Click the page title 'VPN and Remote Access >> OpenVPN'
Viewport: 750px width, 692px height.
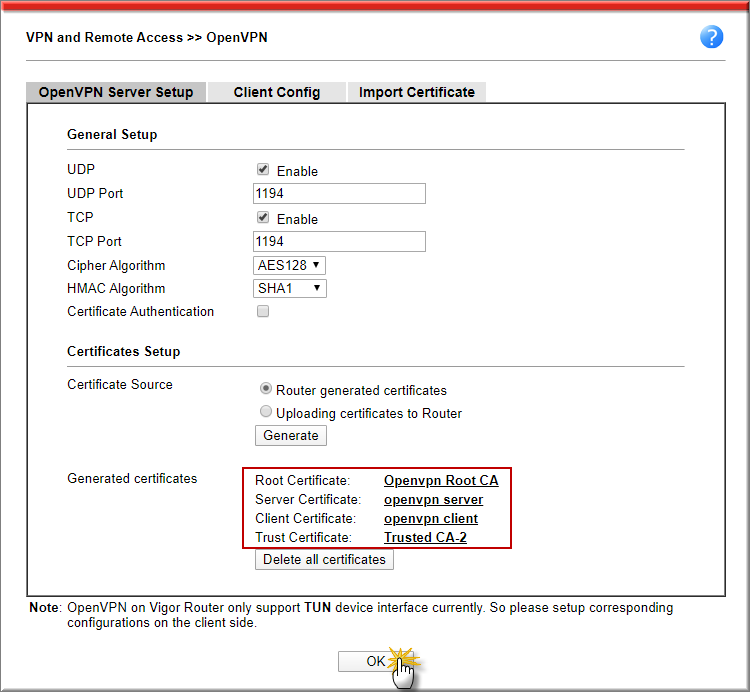(x=147, y=37)
